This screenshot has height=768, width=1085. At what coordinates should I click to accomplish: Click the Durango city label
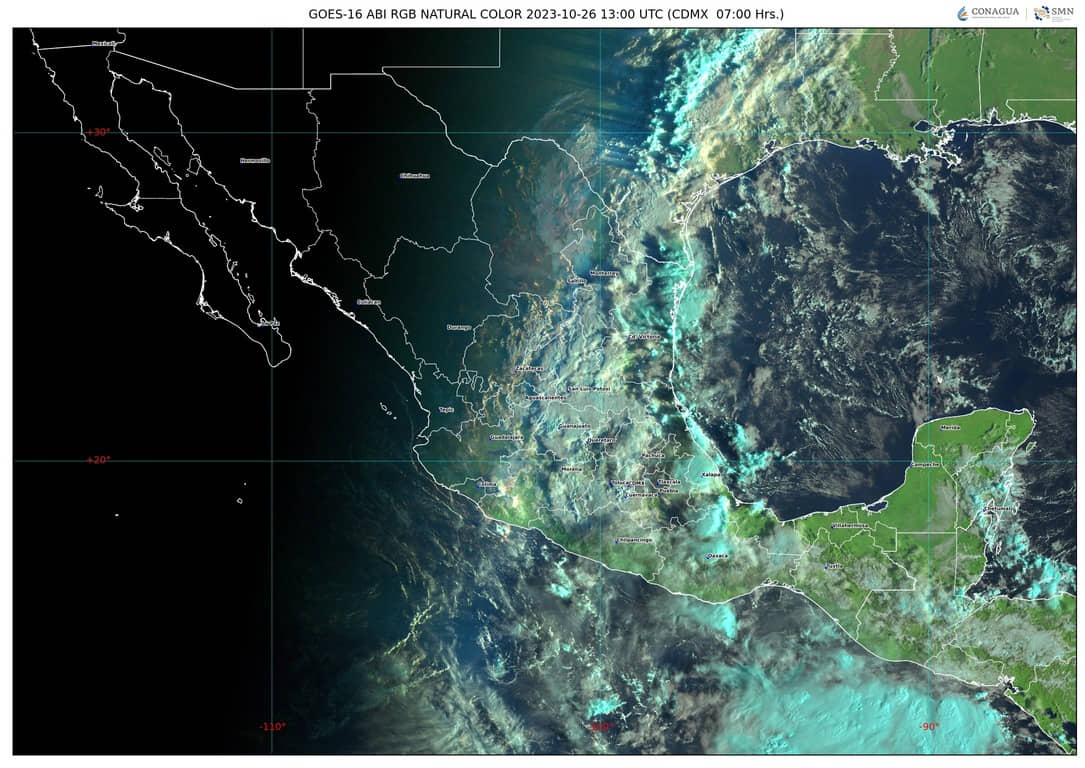(458, 327)
